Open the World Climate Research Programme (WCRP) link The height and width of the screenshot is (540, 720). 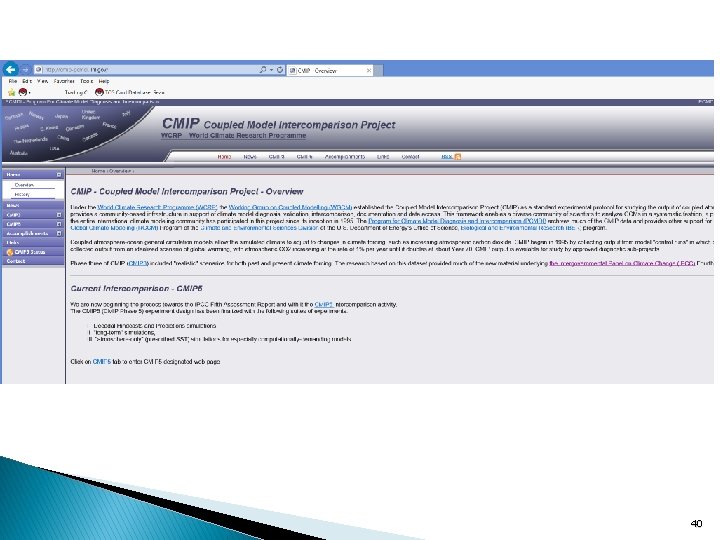[x=157, y=208]
